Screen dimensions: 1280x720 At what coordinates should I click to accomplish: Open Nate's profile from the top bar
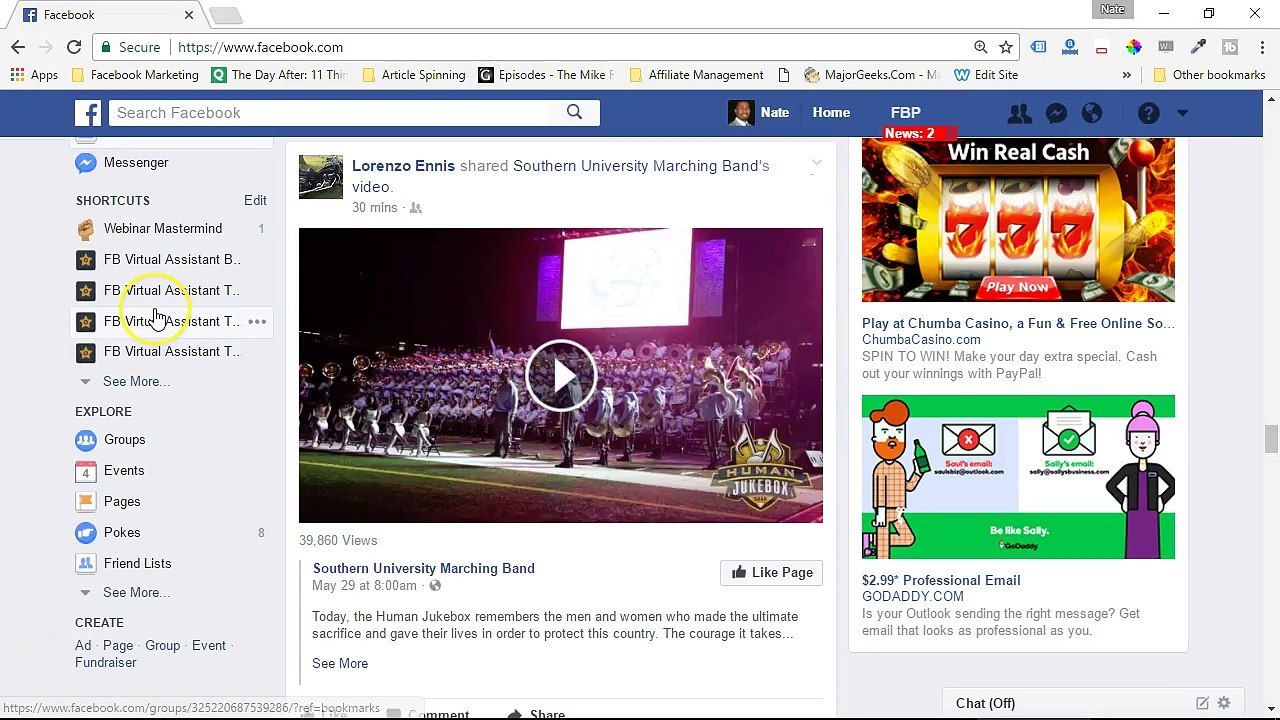pyautogui.click(x=775, y=113)
